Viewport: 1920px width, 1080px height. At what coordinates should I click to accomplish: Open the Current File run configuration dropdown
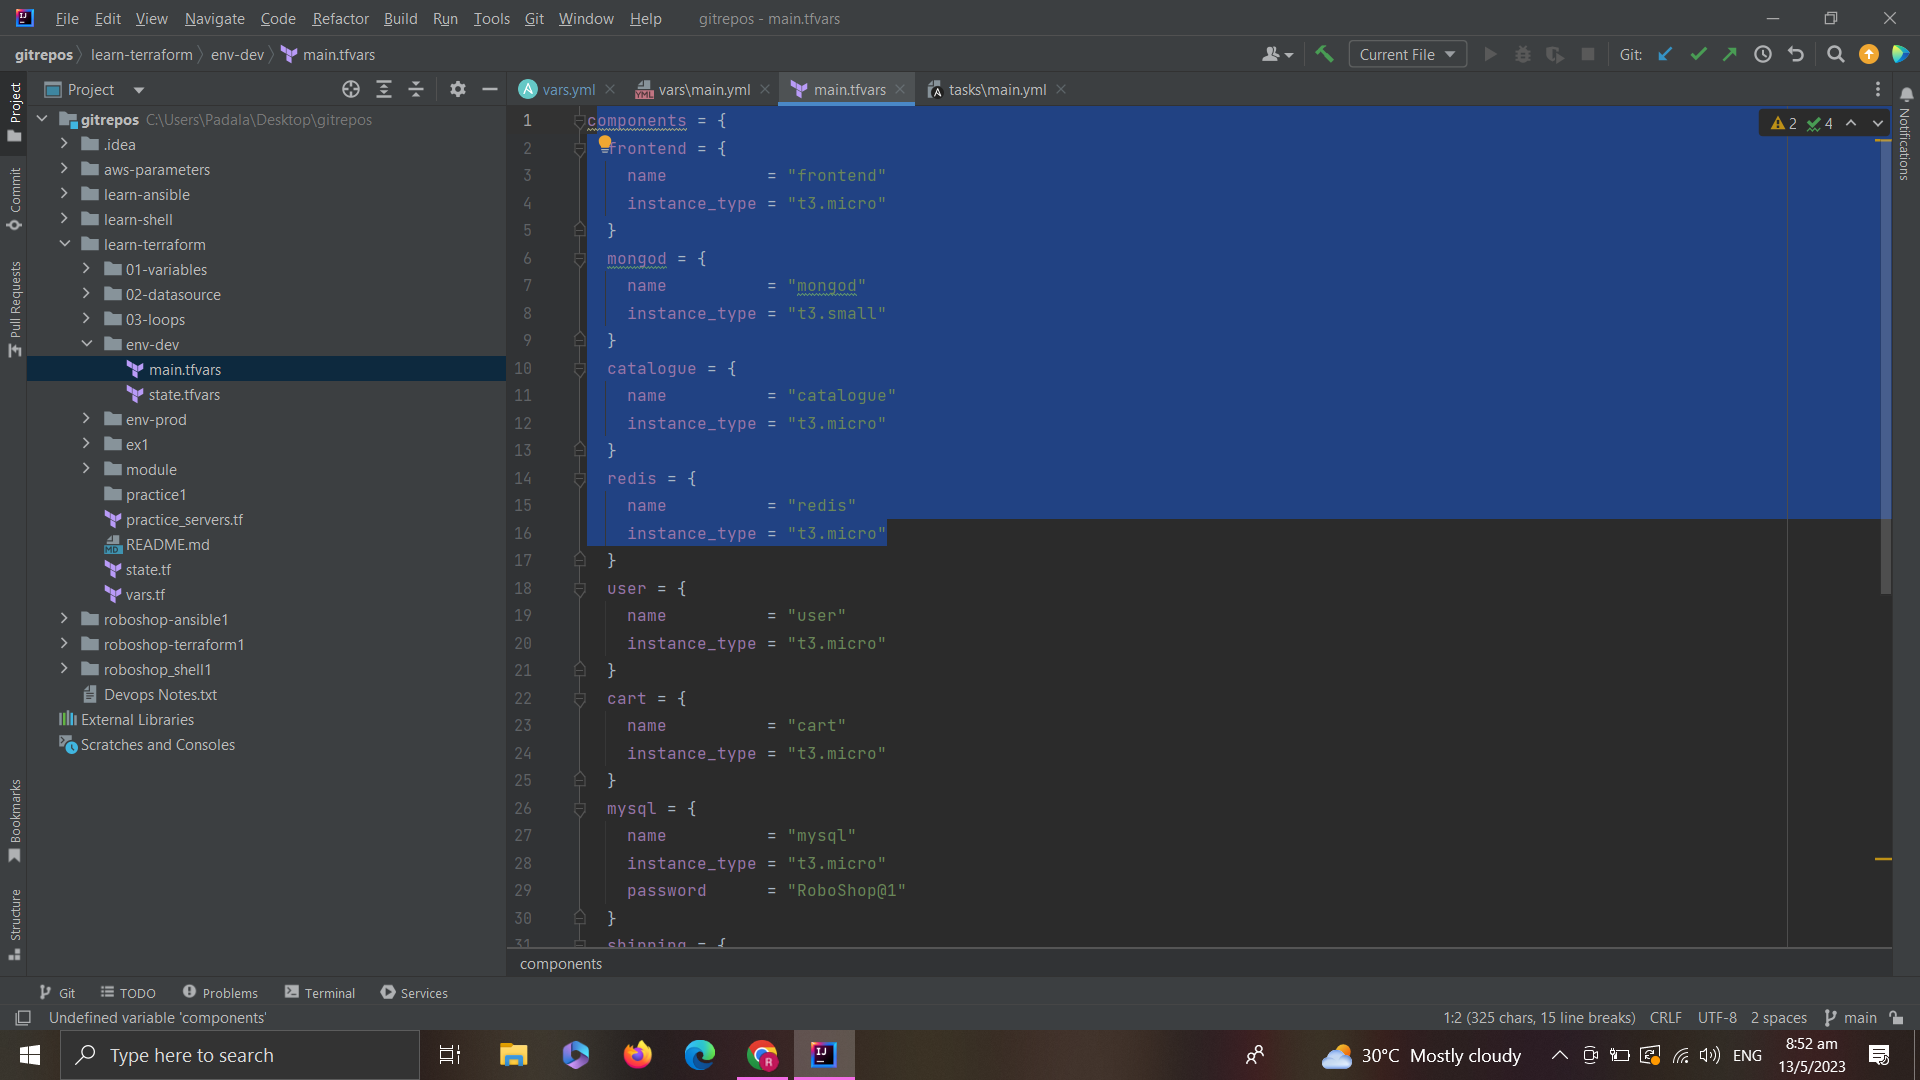point(1406,54)
